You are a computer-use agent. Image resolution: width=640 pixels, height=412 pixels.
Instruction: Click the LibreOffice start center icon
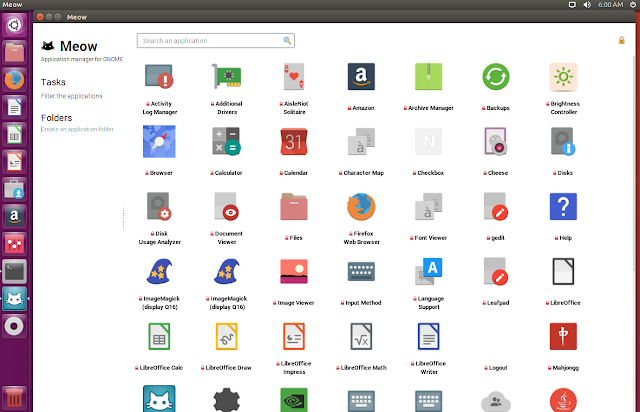563,271
